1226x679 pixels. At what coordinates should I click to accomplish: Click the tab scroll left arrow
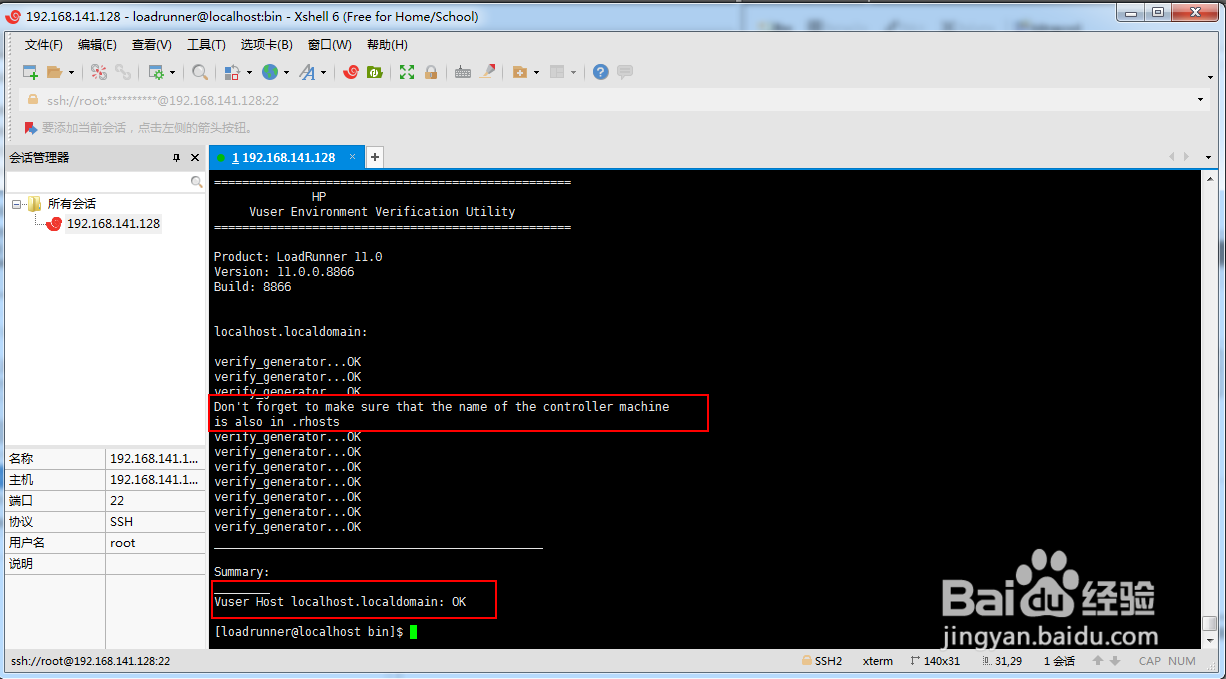coord(1172,157)
